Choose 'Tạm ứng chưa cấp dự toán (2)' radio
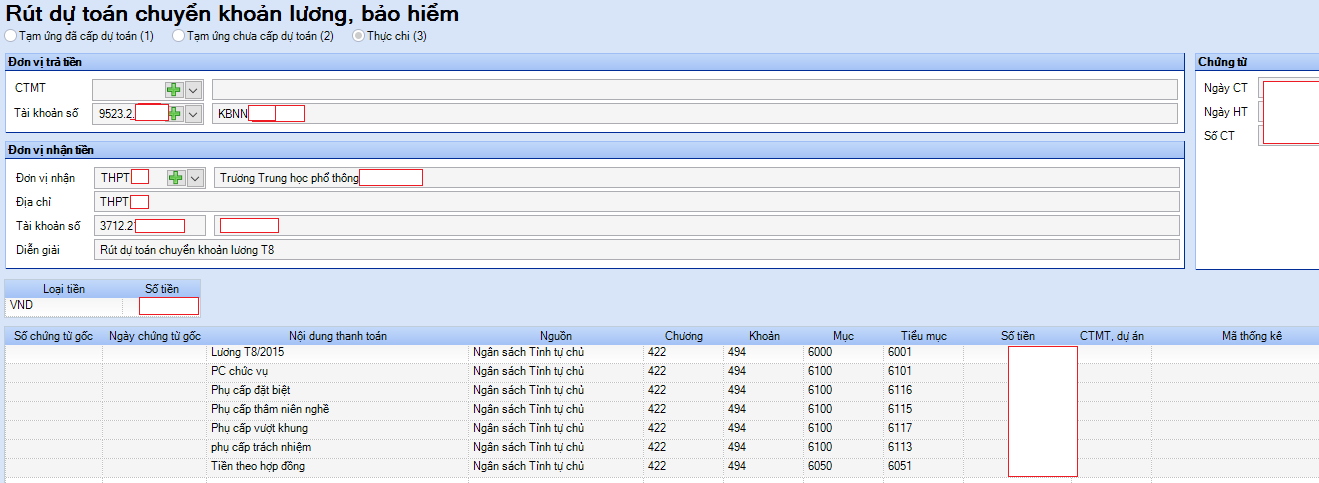 178,36
